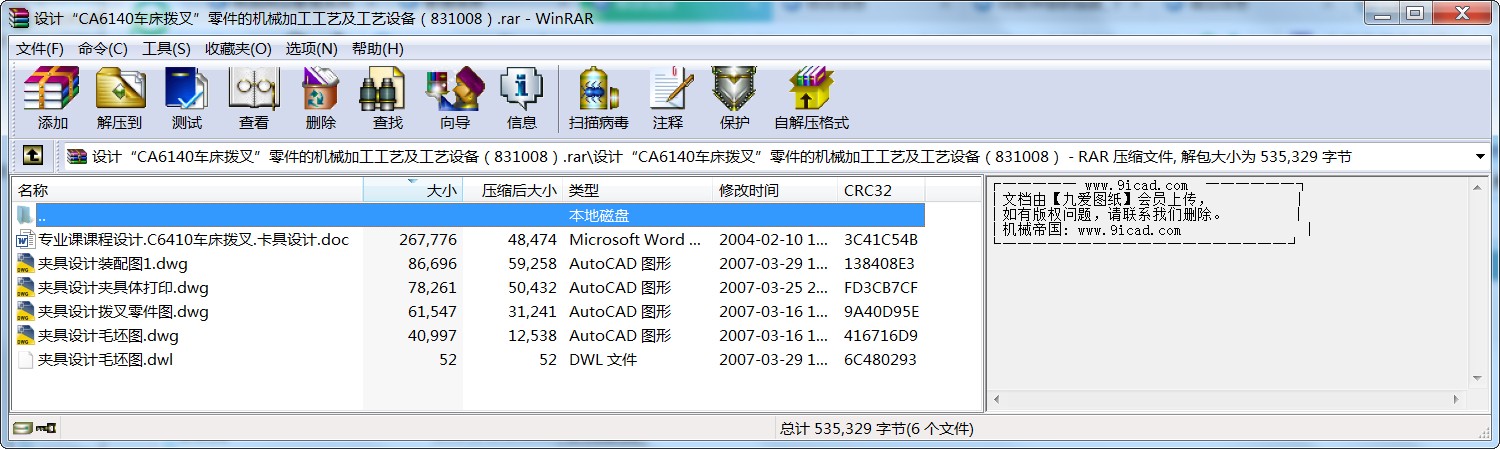Viewport: 1500px width, 449px height.
Task: Sort by the 类型 column header
Action: click(638, 190)
